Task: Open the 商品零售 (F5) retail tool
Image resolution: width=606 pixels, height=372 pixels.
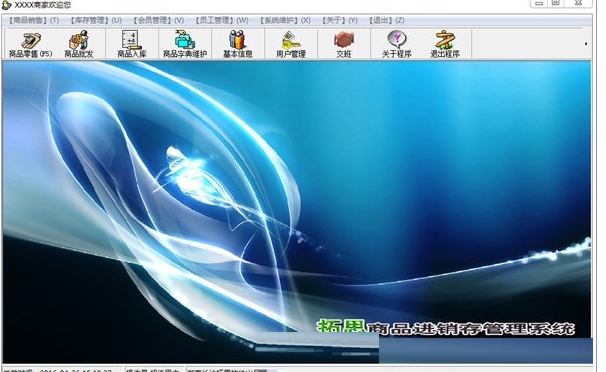Action: [x=30, y=45]
